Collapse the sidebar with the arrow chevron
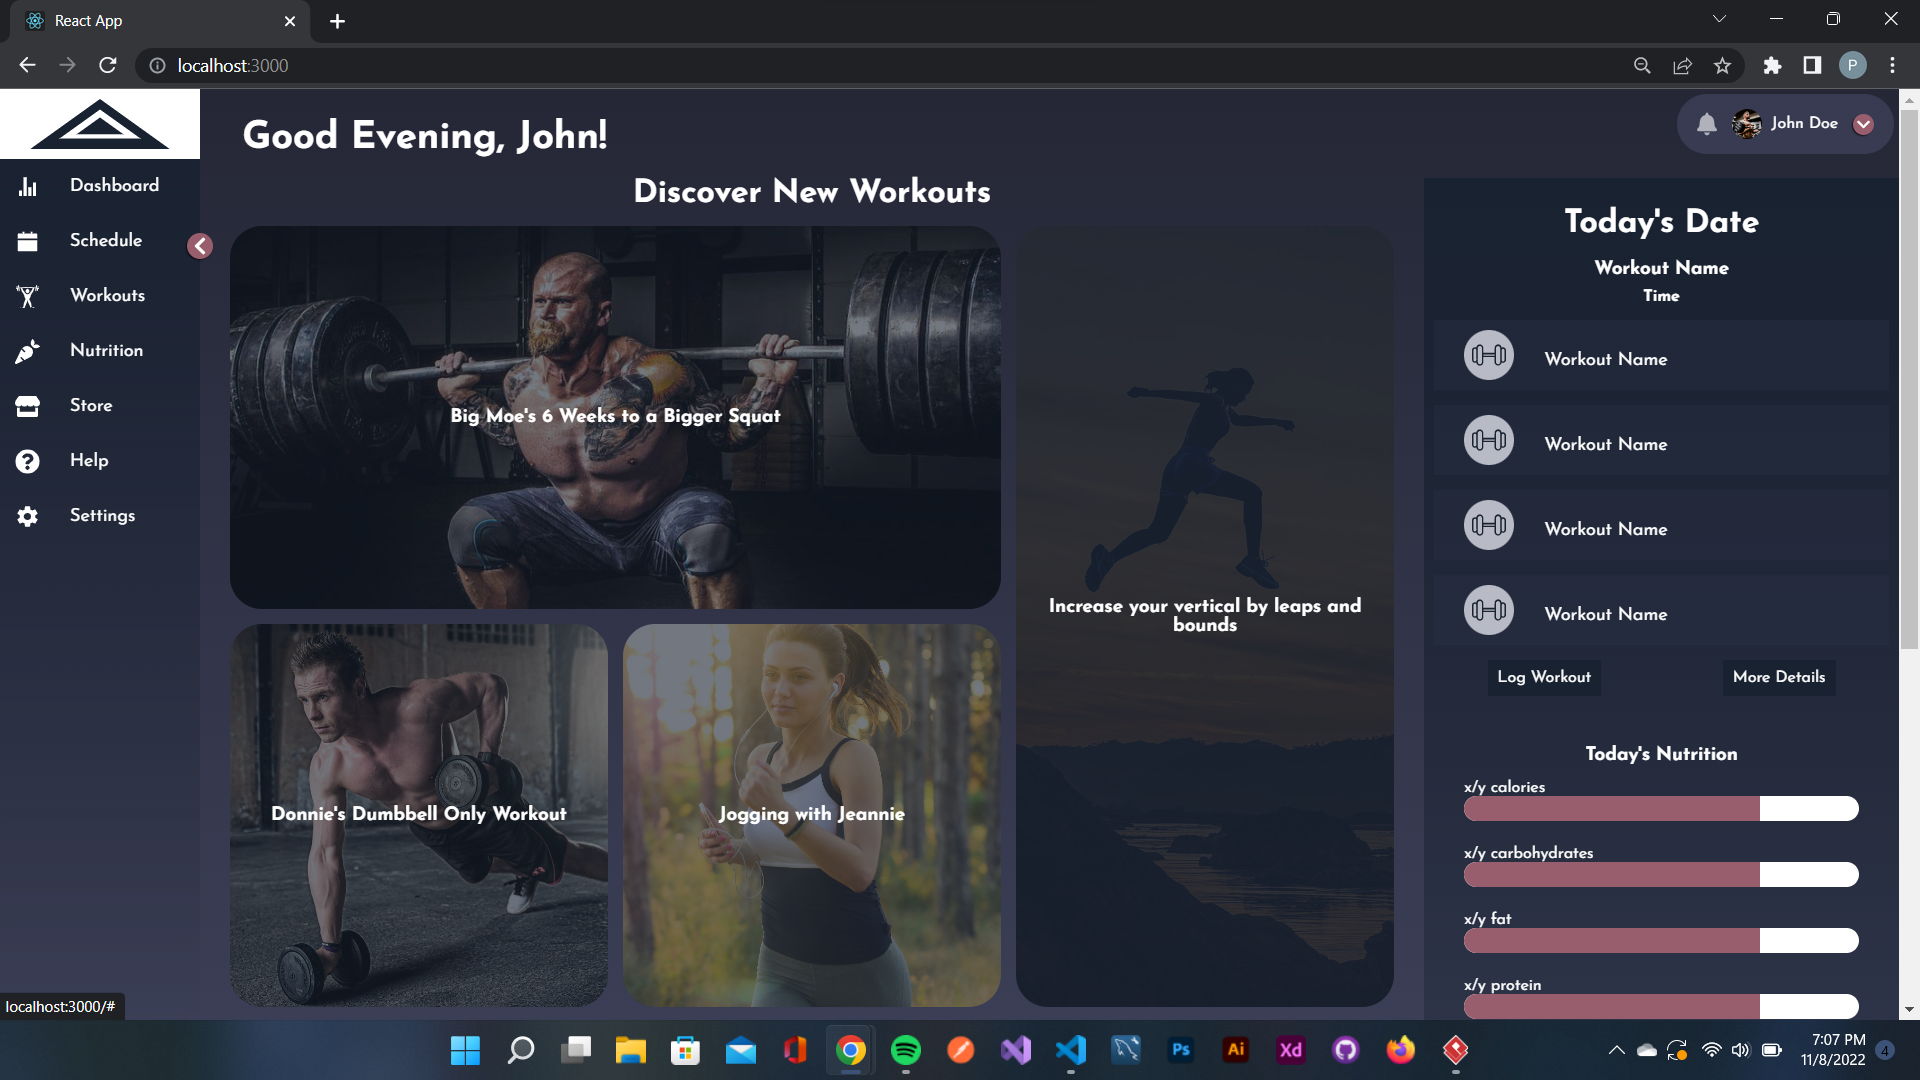 [199, 246]
